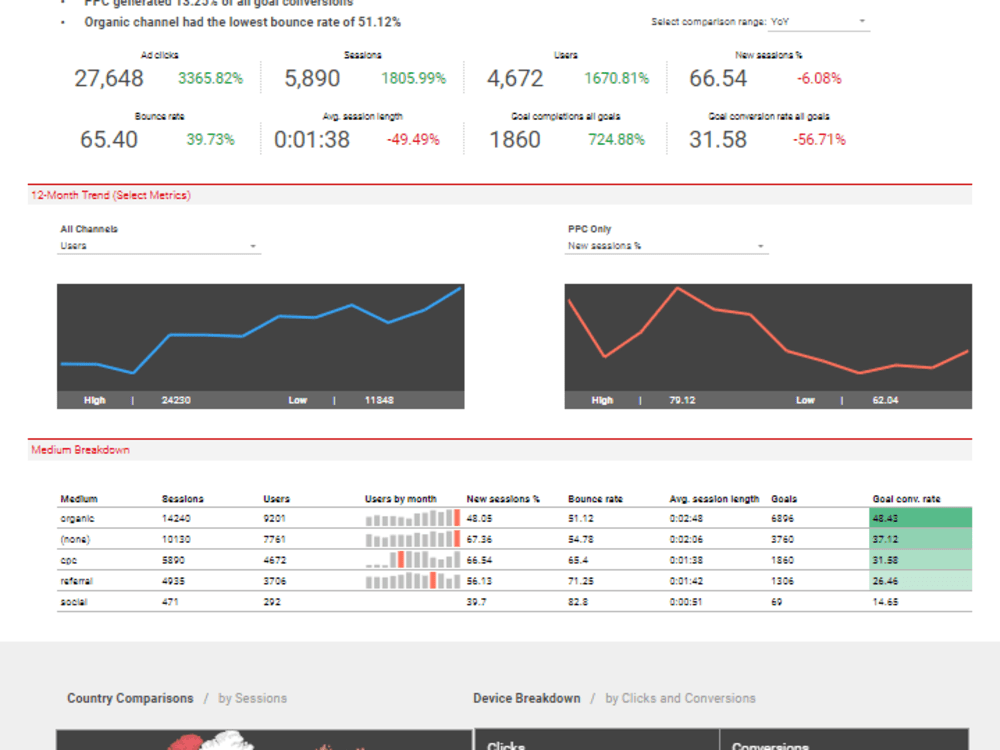The height and width of the screenshot is (750, 1000).
Task: Click the 12-Month Trend section heading
Action: coord(109,195)
